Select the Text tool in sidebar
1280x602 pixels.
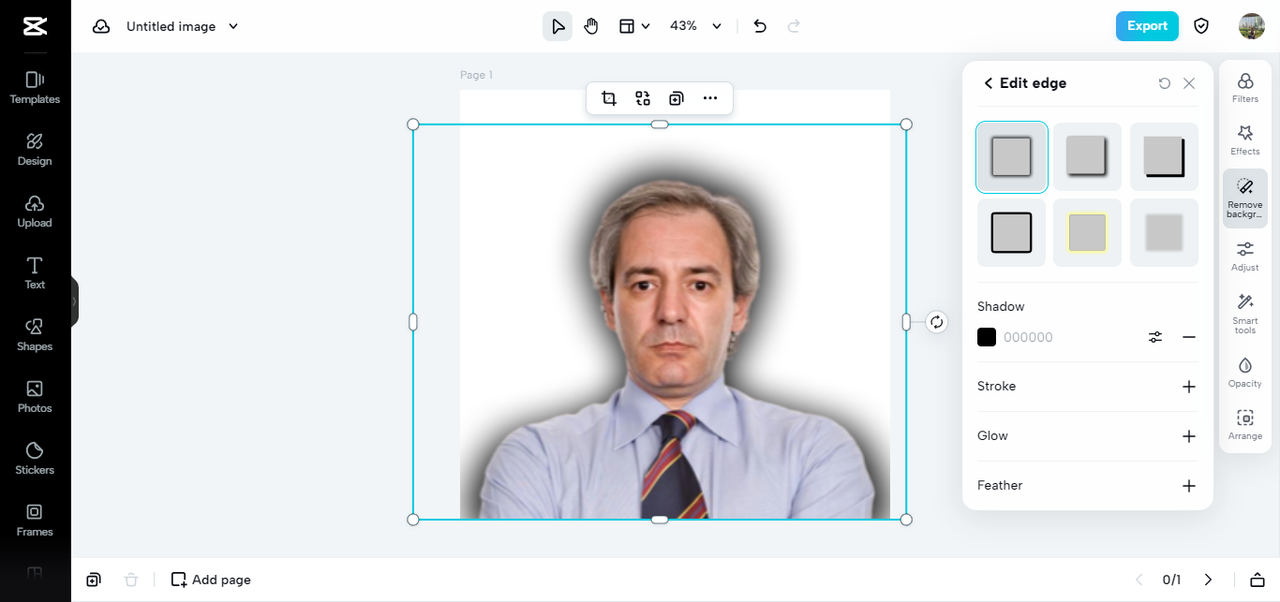[35, 273]
